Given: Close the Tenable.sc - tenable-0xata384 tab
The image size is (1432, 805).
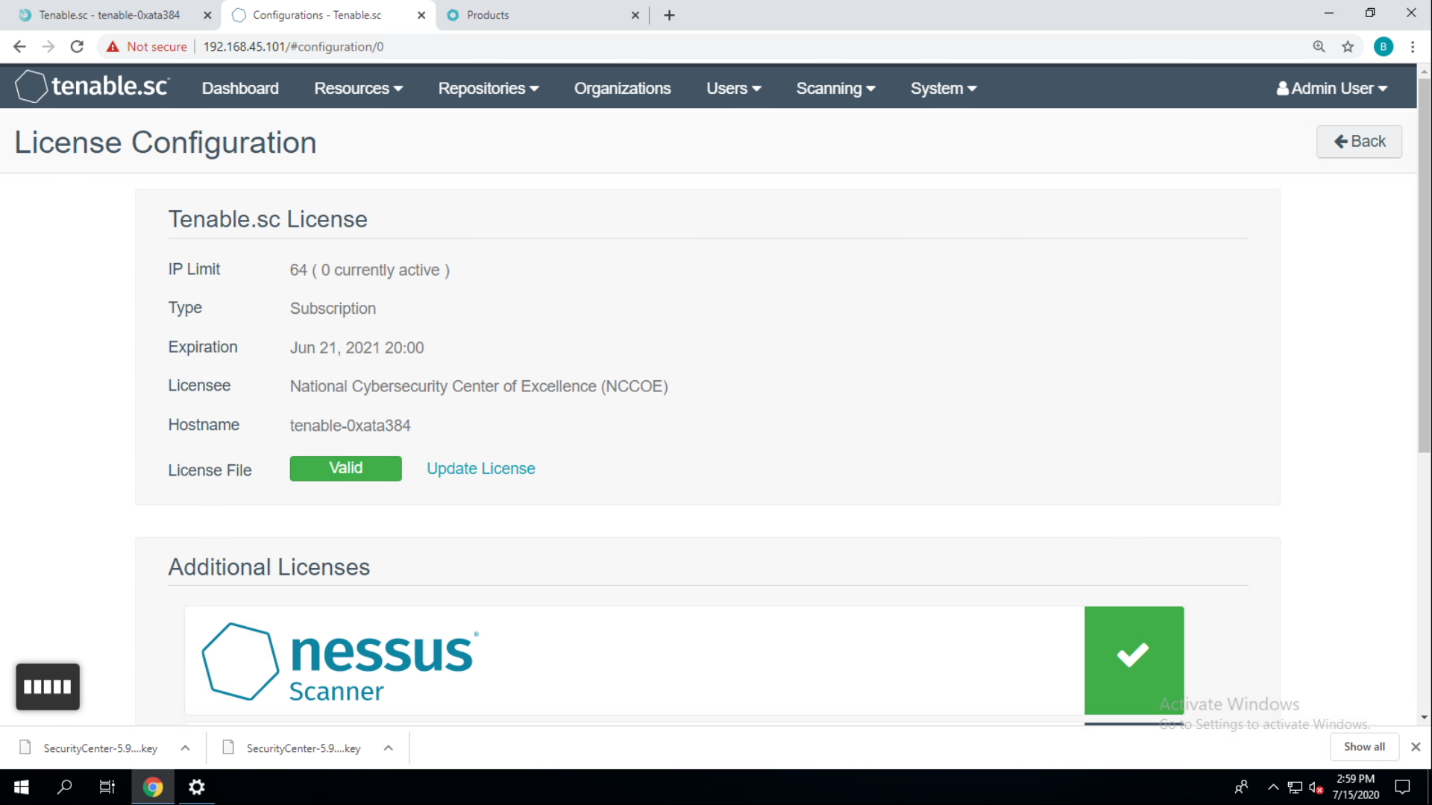Looking at the screenshot, I should (x=207, y=15).
